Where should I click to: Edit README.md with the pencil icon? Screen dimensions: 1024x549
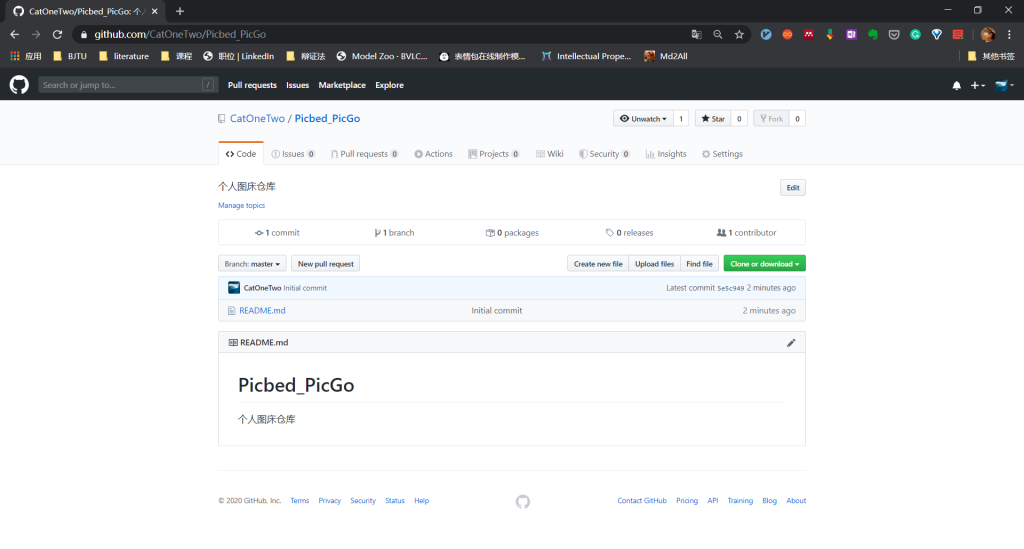tap(791, 343)
